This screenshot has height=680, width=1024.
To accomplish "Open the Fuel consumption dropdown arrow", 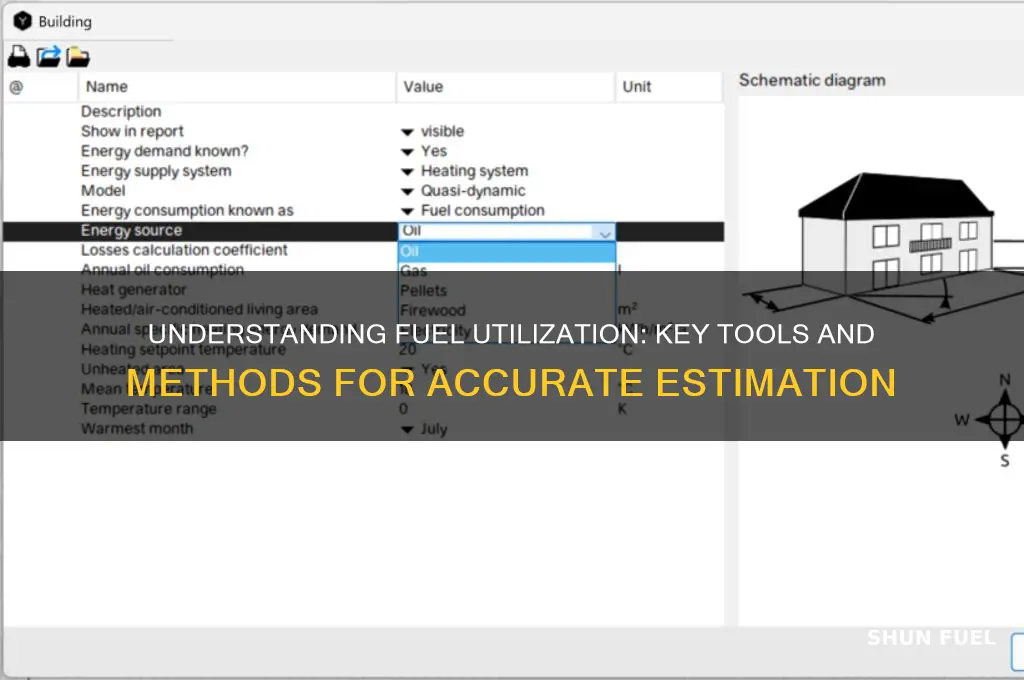I will click(x=408, y=211).
